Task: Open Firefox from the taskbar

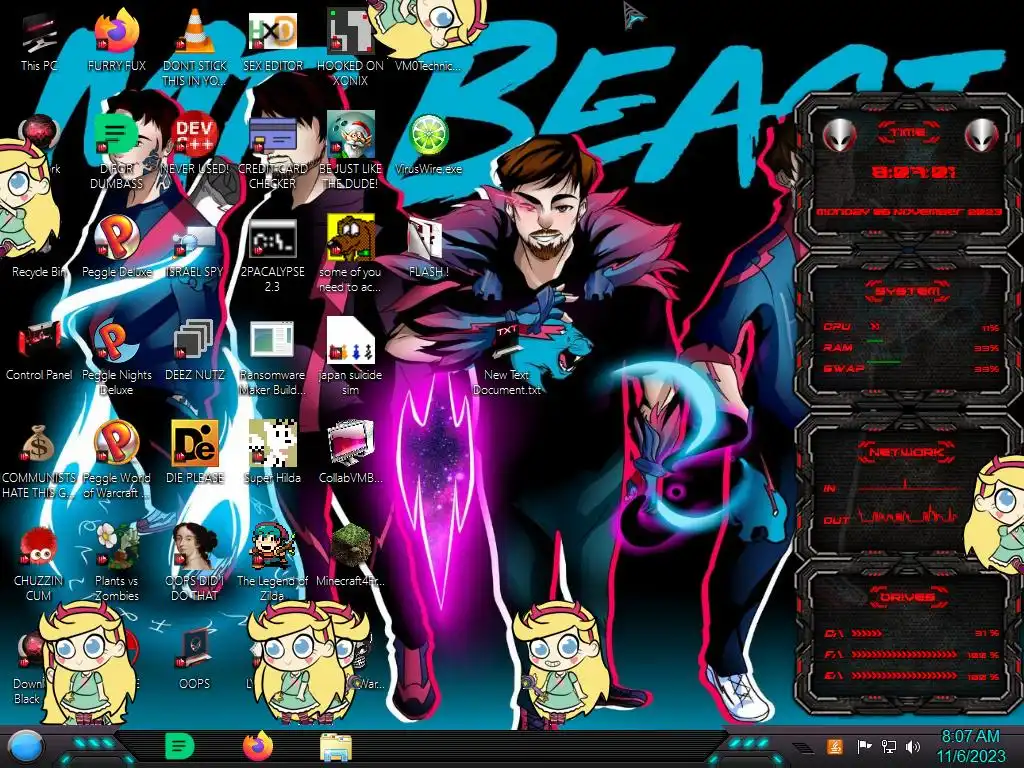Action: pos(258,746)
